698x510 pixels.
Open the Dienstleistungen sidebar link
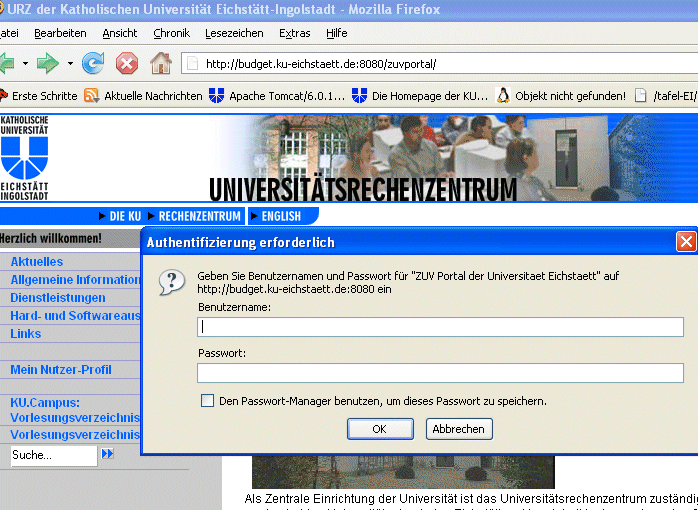pos(58,297)
